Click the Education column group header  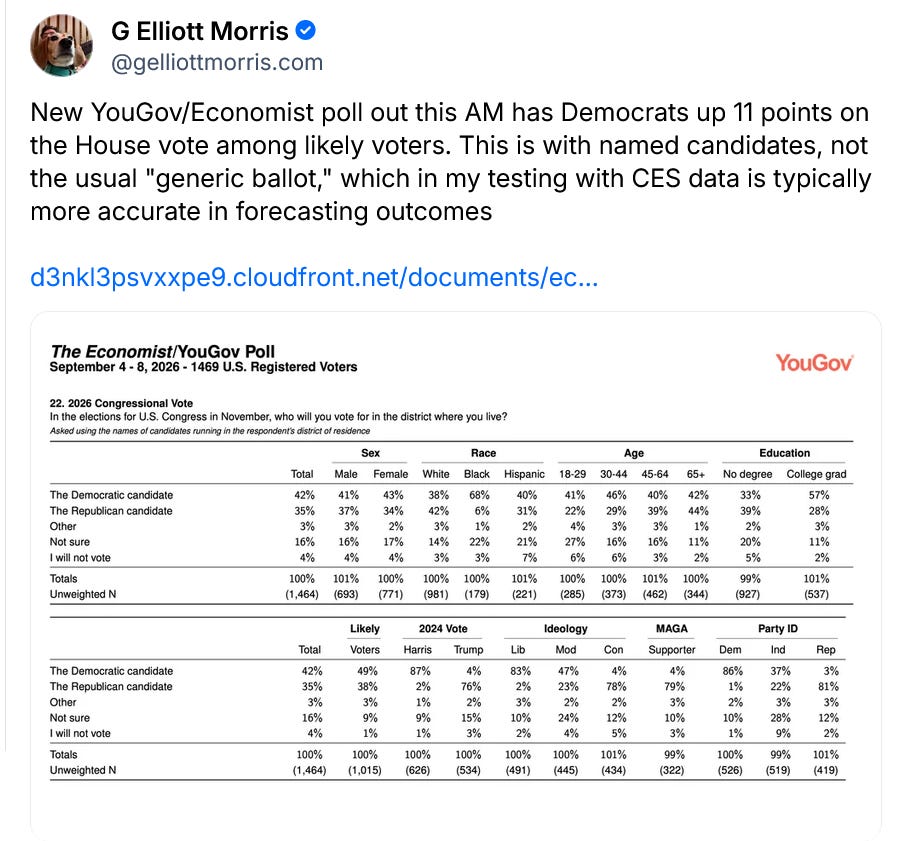(x=784, y=453)
